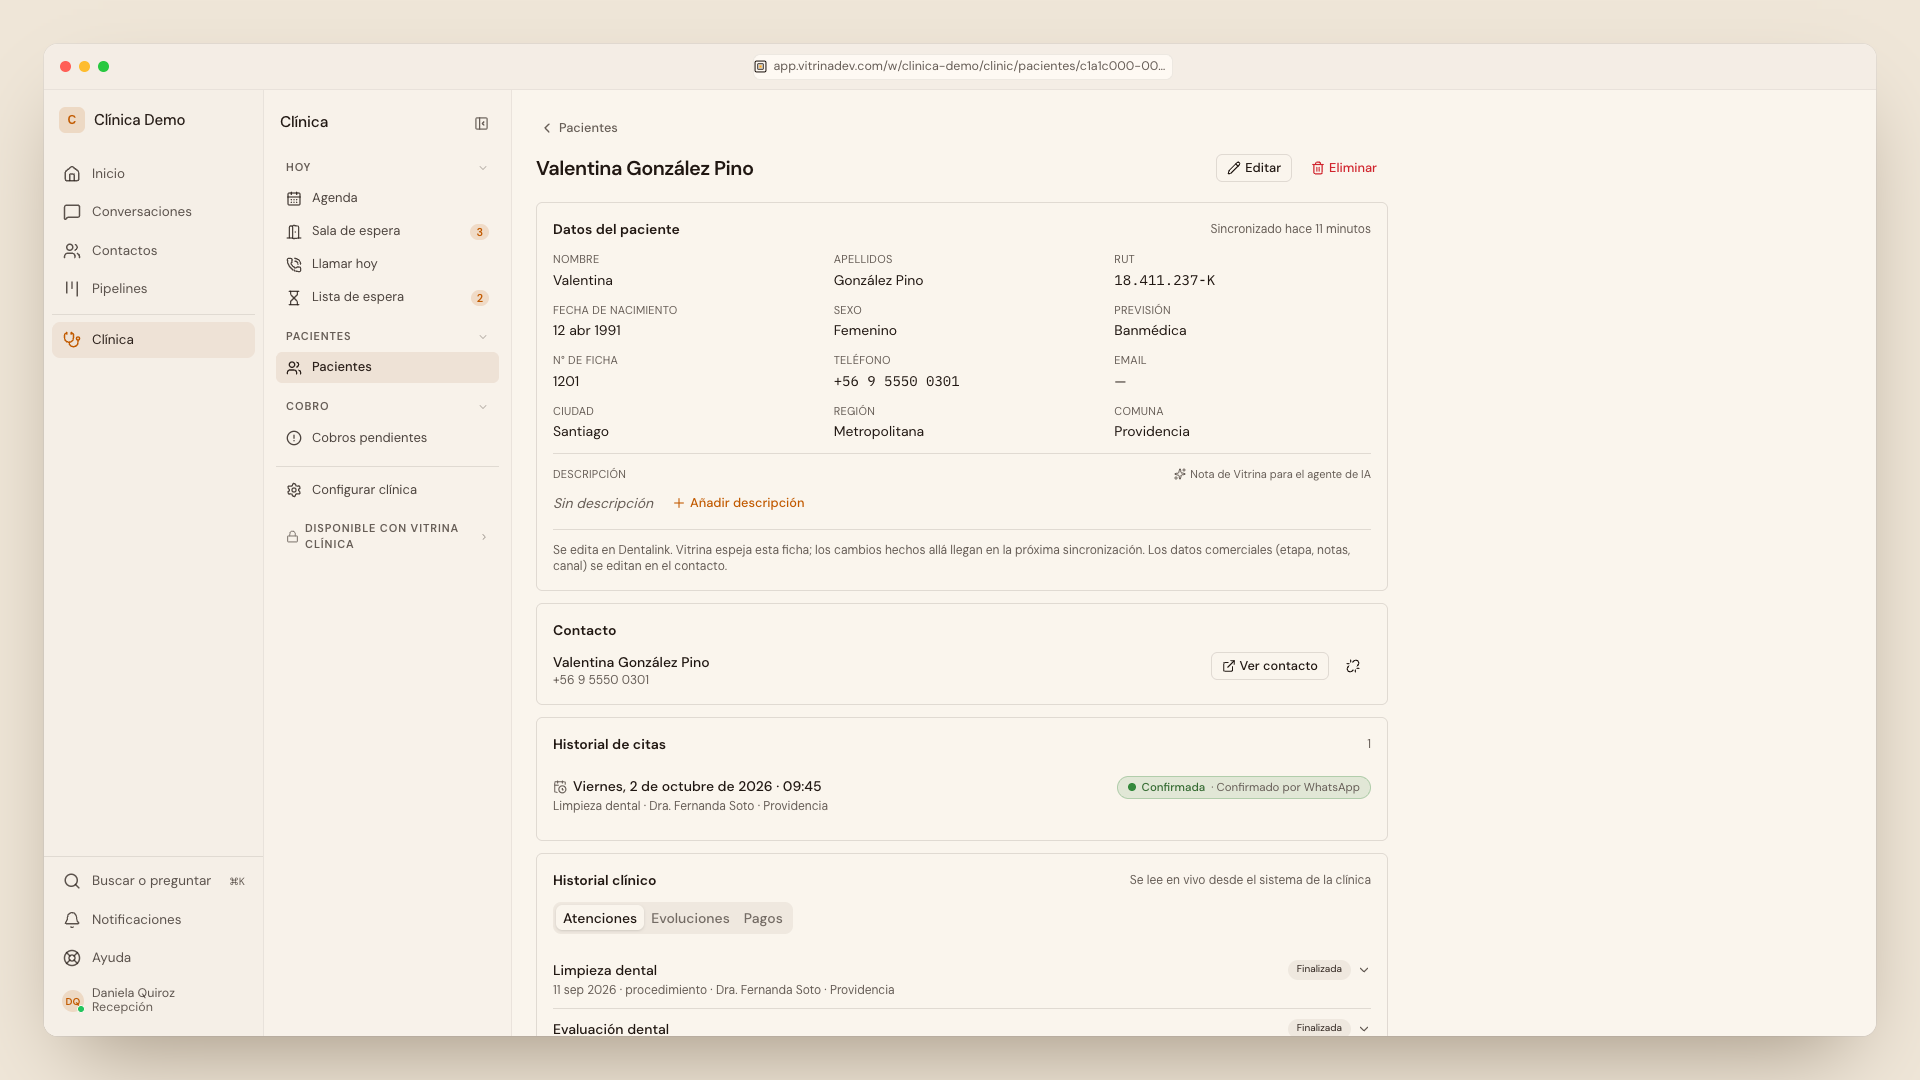Screen dimensions: 1920x1080
Task: Click the Inicio home icon
Action: point(72,174)
